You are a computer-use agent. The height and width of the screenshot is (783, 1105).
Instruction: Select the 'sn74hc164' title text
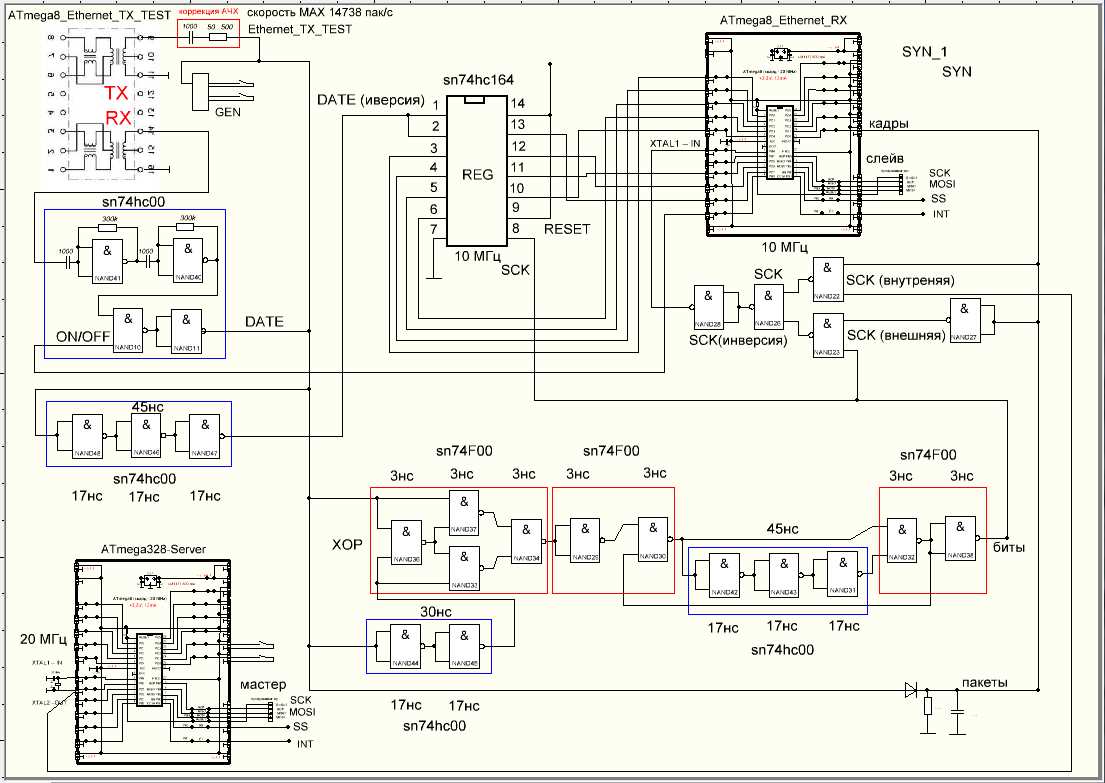(x=479, y=80)
